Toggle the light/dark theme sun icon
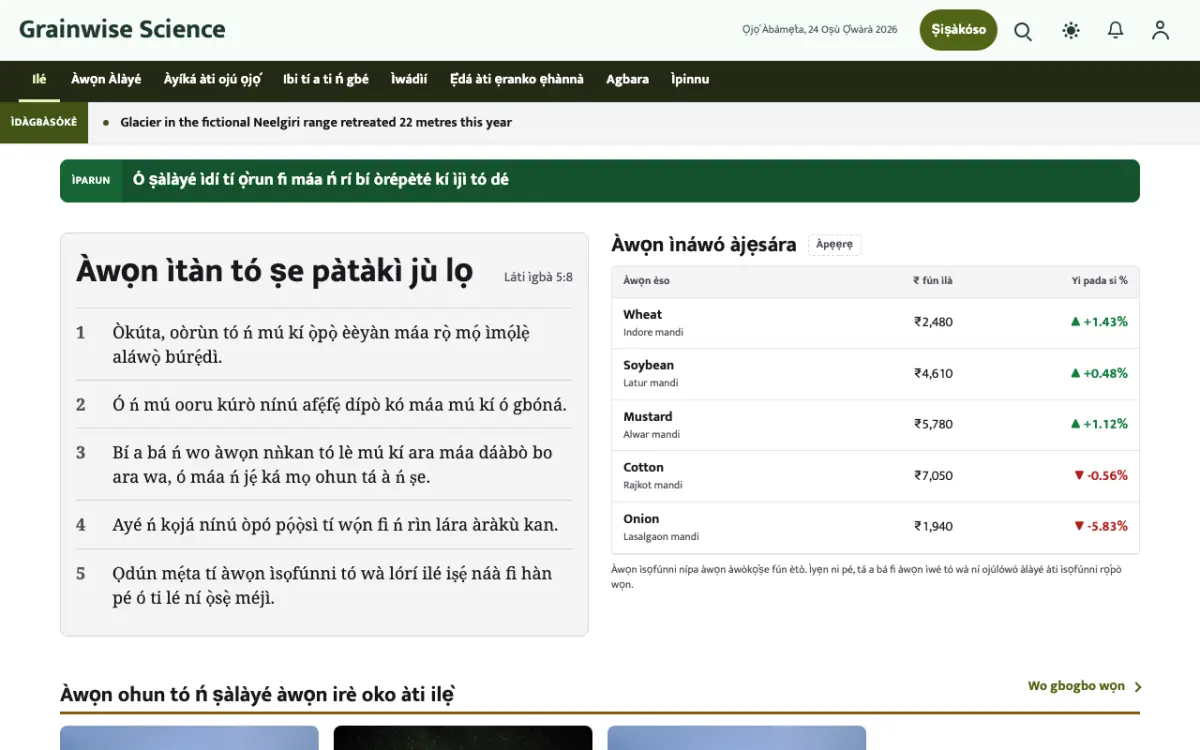Screen dimensions: 1200x750 (1071, 31)
